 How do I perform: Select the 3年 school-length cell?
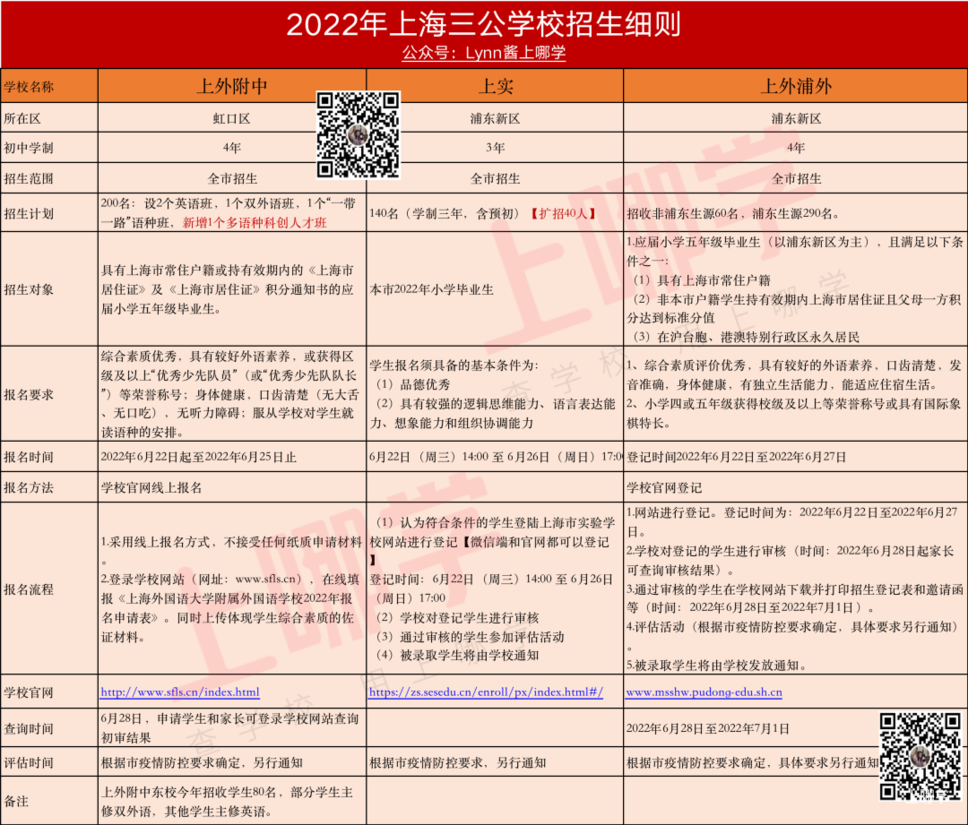pos(495,148)
